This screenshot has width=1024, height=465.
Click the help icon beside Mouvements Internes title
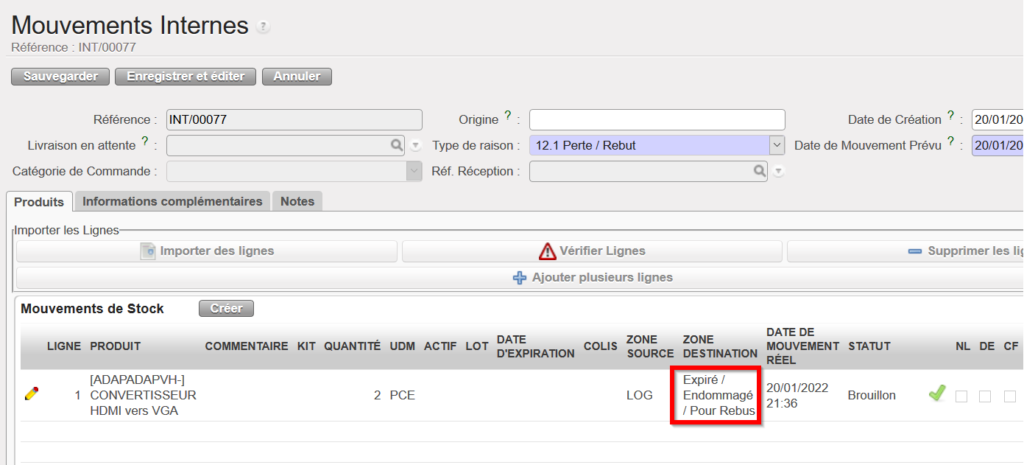point(263,27)
